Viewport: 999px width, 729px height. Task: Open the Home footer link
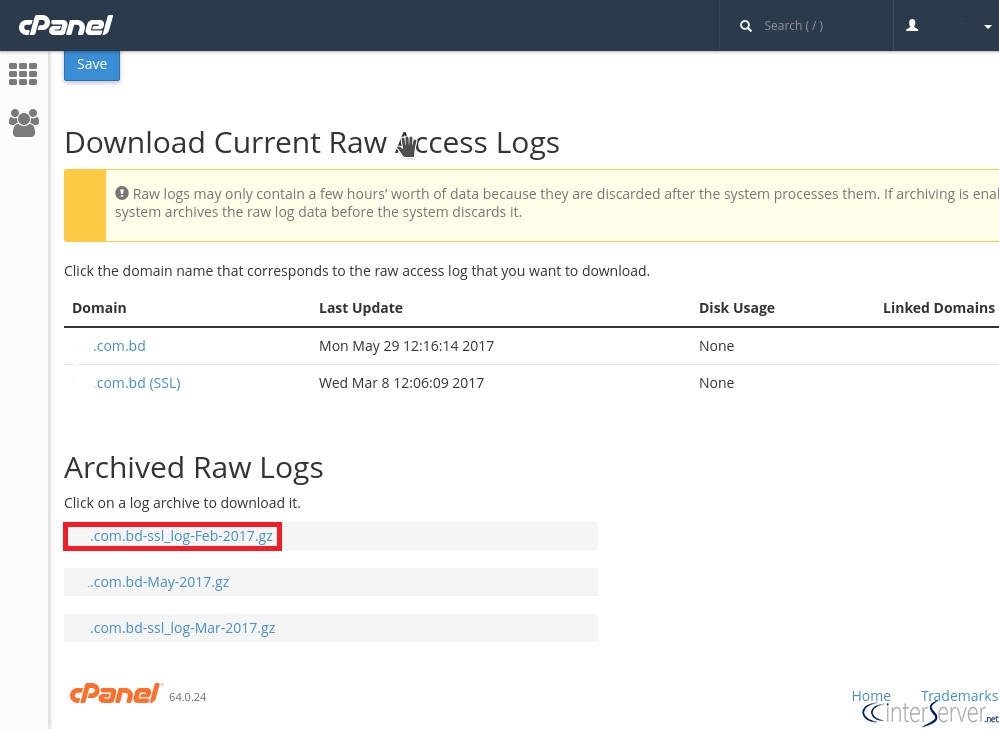click(871, 695)
